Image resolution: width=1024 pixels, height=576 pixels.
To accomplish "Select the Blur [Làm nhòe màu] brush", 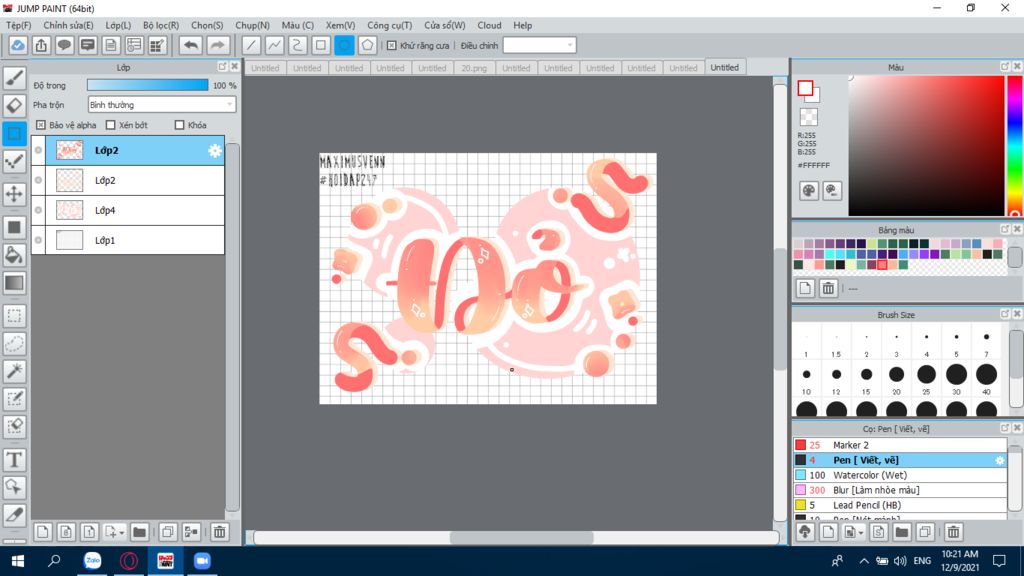I will [900, 490].
